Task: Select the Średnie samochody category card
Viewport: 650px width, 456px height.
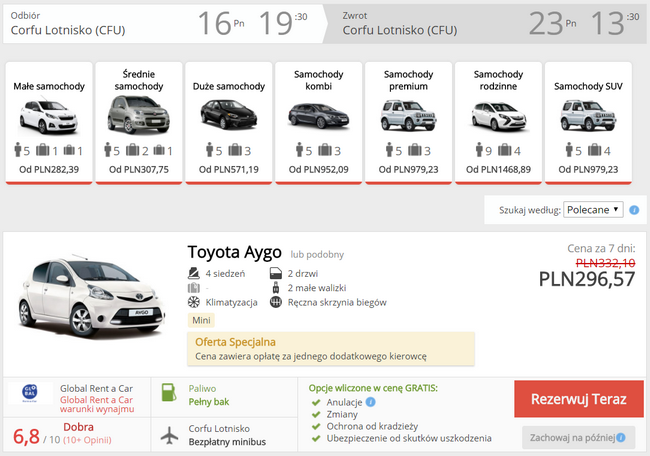Action: [x=139, y=123]
